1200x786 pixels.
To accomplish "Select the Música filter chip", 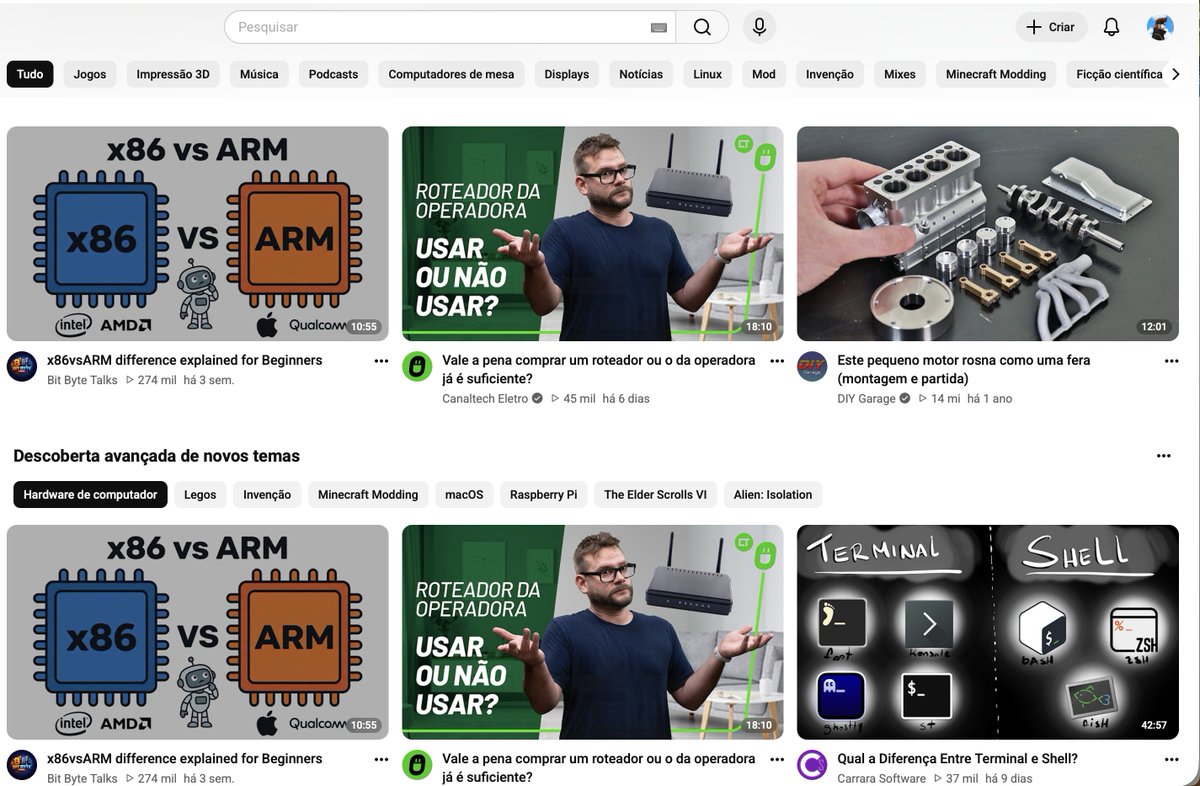I will [x=259, y=74].
